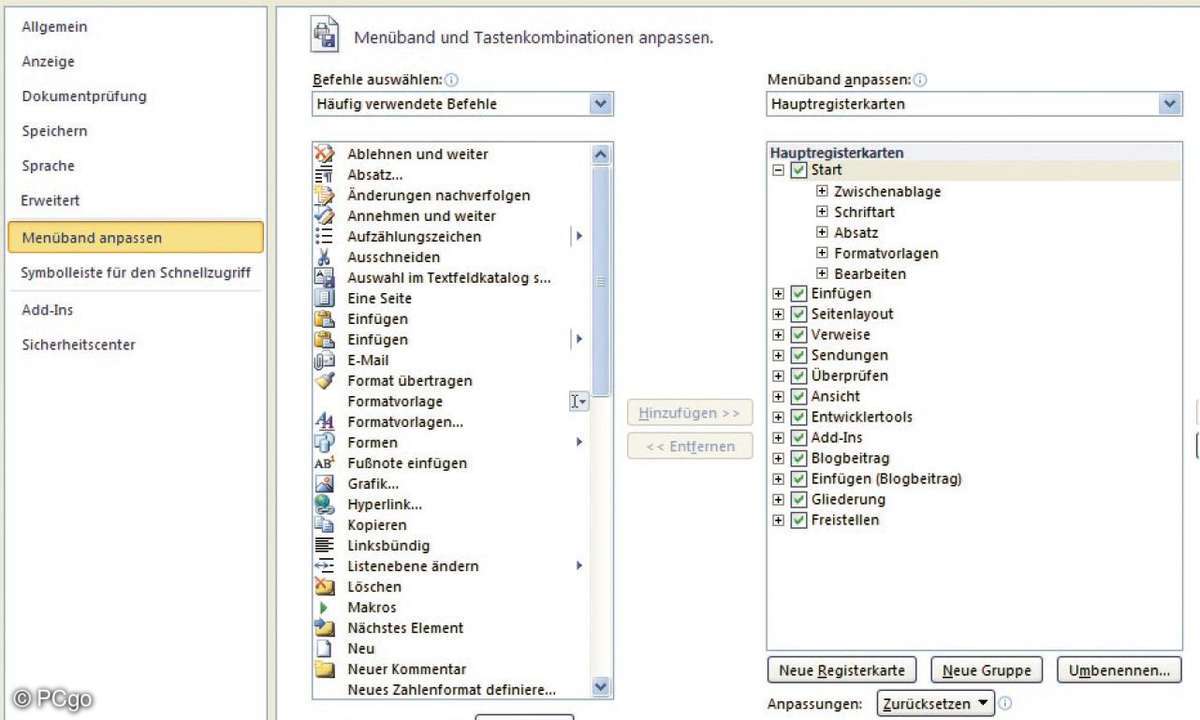This screenshot has width=1200, height=720.
Task: Click the Neu document icon
Action: (x=324, y=648)
